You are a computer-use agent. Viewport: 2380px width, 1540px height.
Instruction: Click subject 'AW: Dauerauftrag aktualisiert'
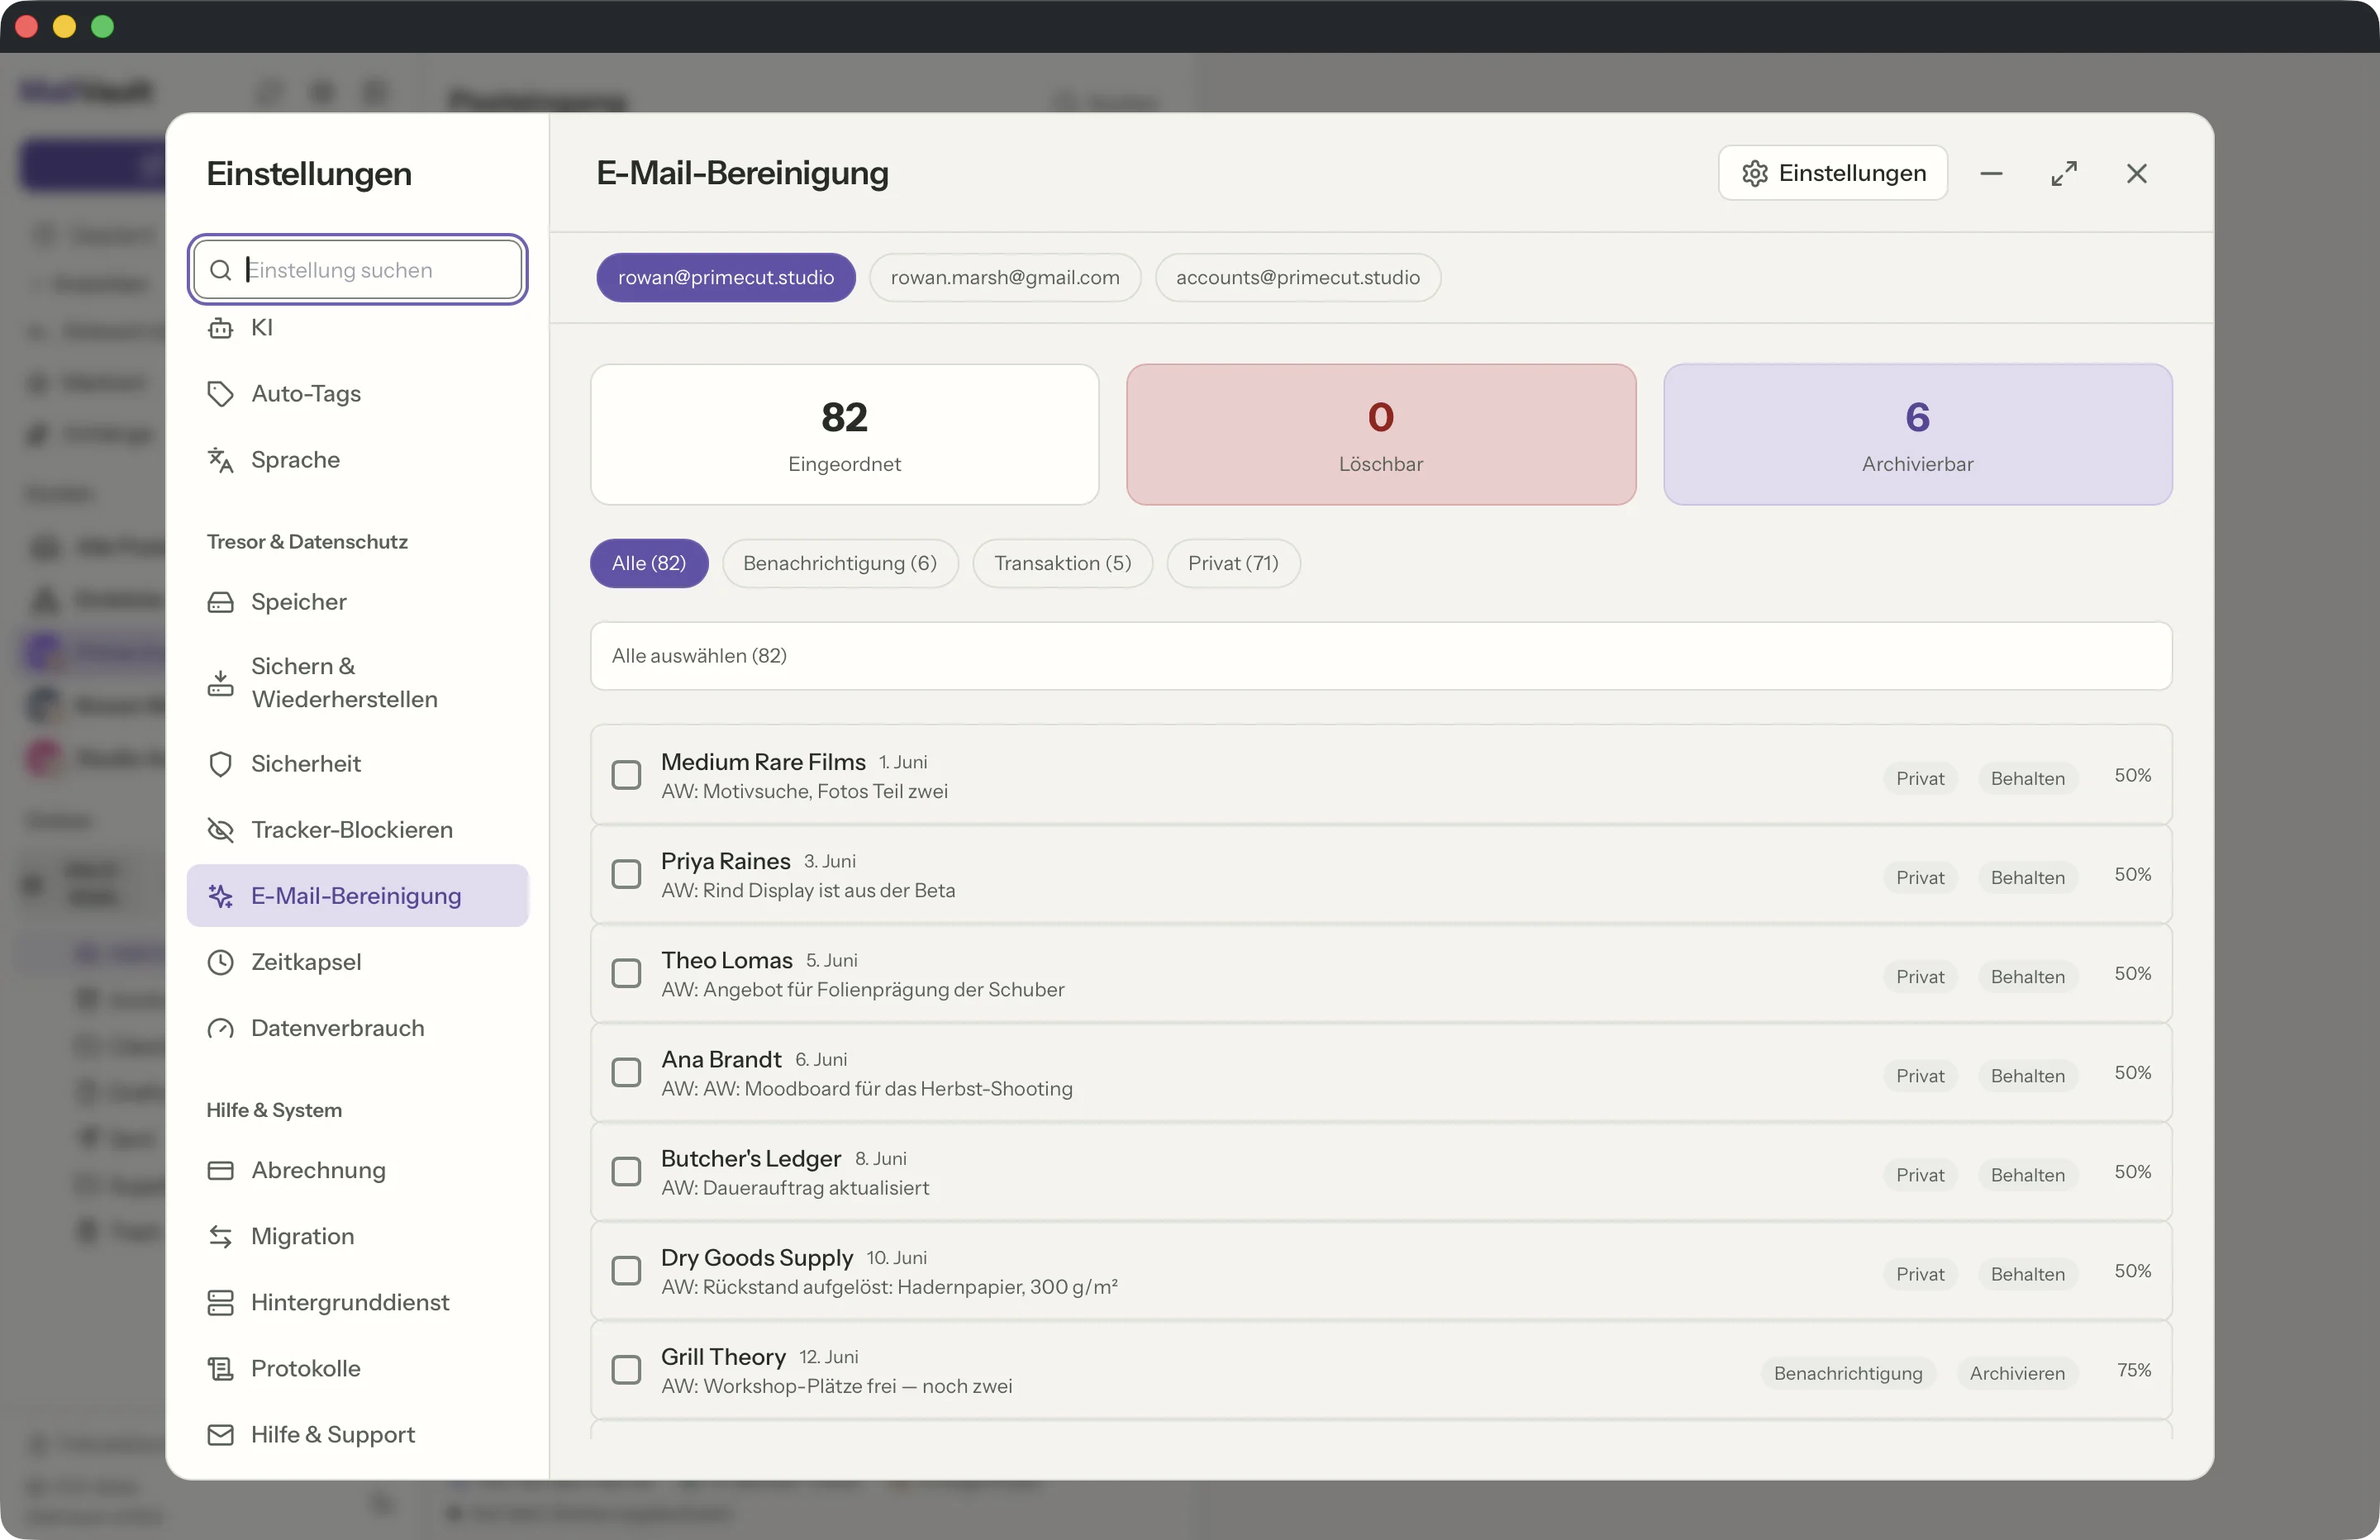tap(795, 1187)
